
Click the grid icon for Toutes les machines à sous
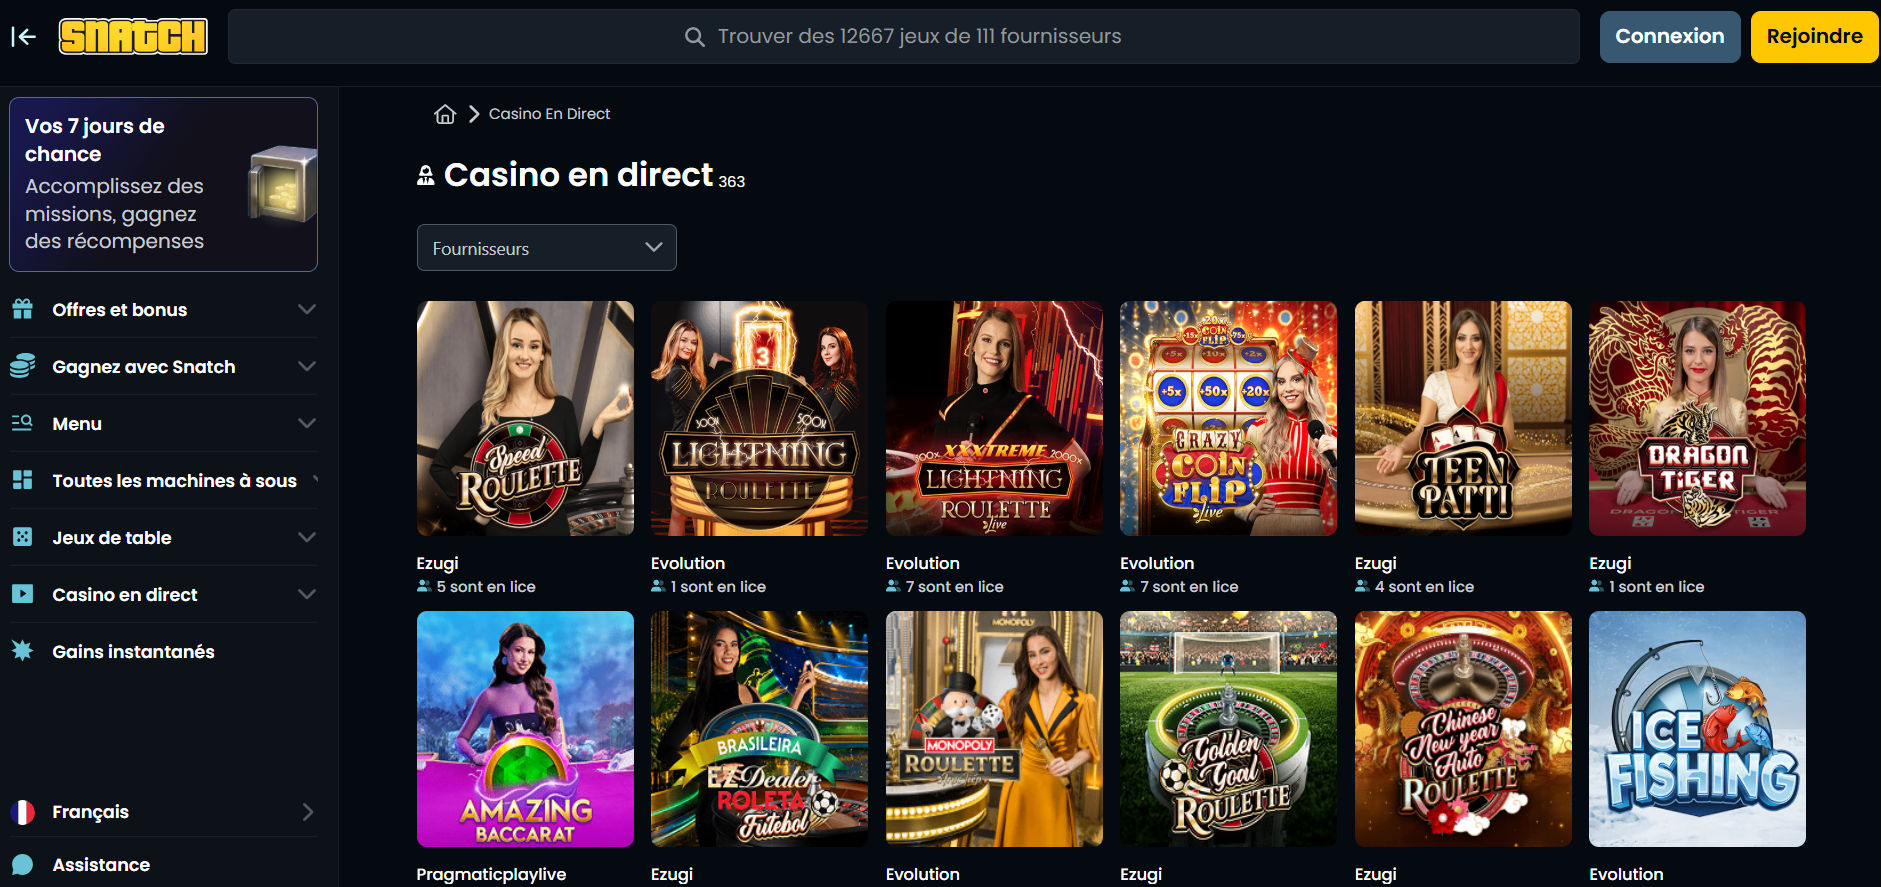coord(22,480)
